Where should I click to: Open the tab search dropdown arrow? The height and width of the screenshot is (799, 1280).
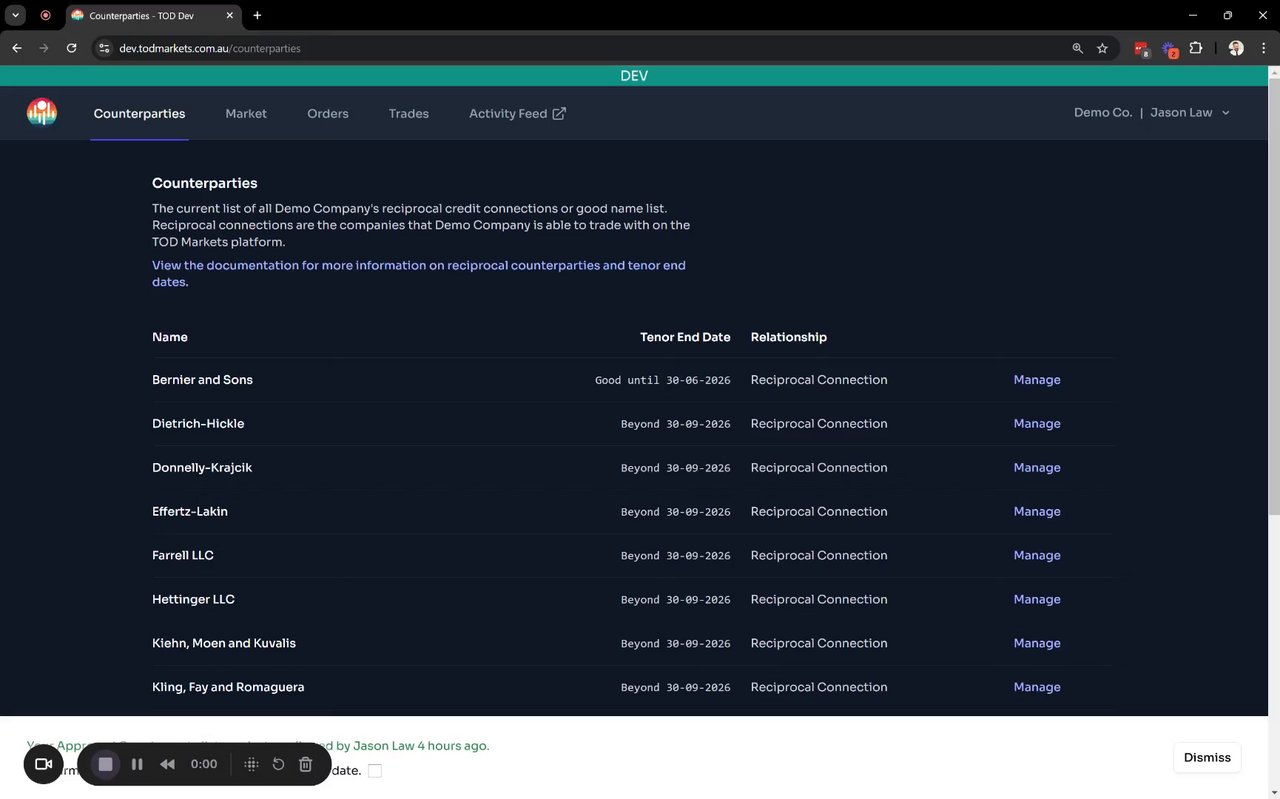pos(16,15)
